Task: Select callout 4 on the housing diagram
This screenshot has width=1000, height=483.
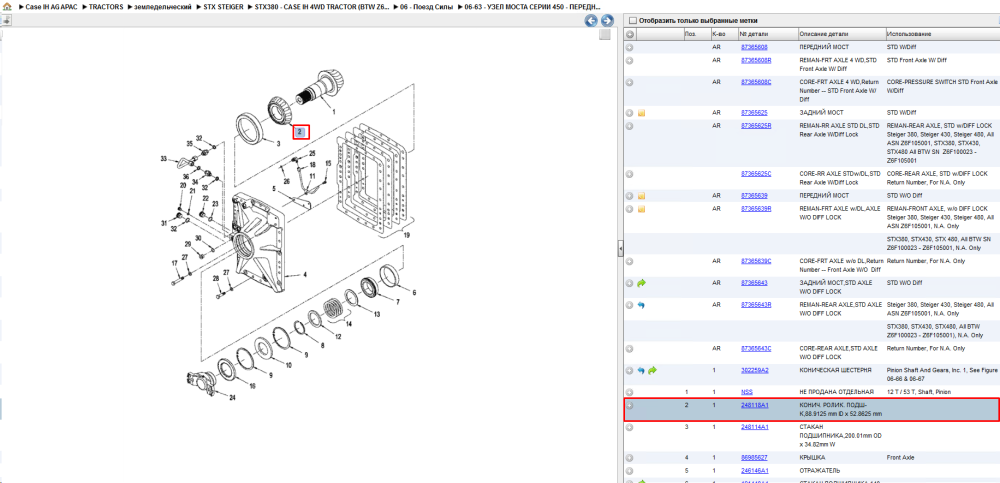Action: click(305, 275)
